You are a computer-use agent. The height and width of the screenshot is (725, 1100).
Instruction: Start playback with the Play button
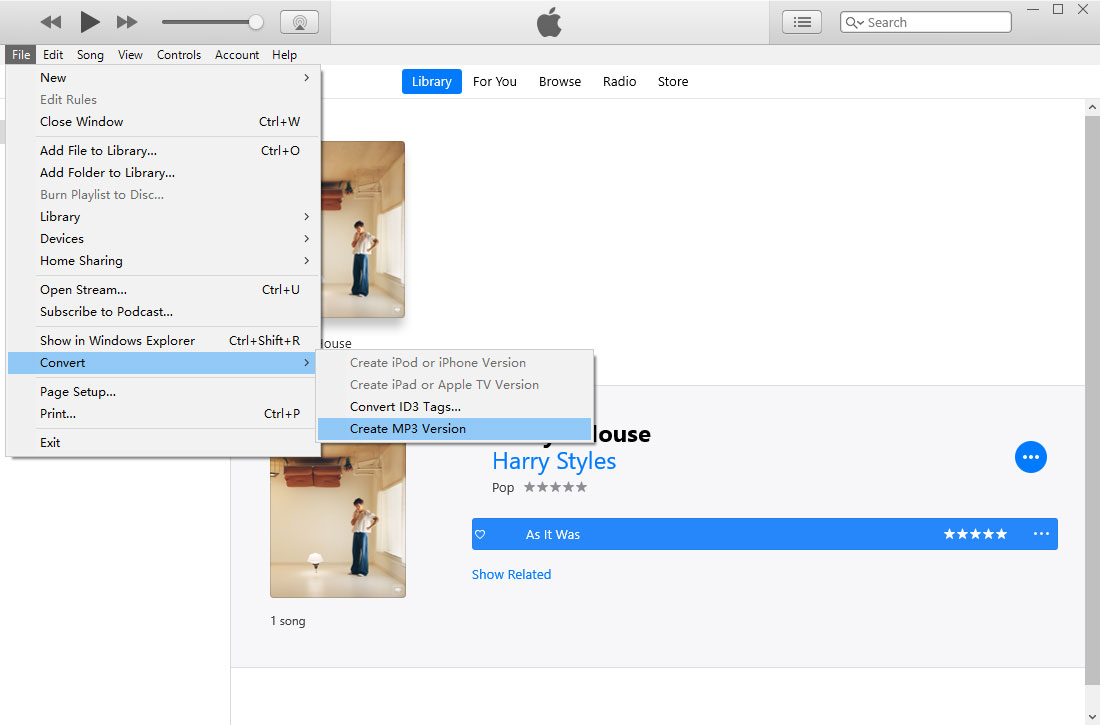coord(89,22)
